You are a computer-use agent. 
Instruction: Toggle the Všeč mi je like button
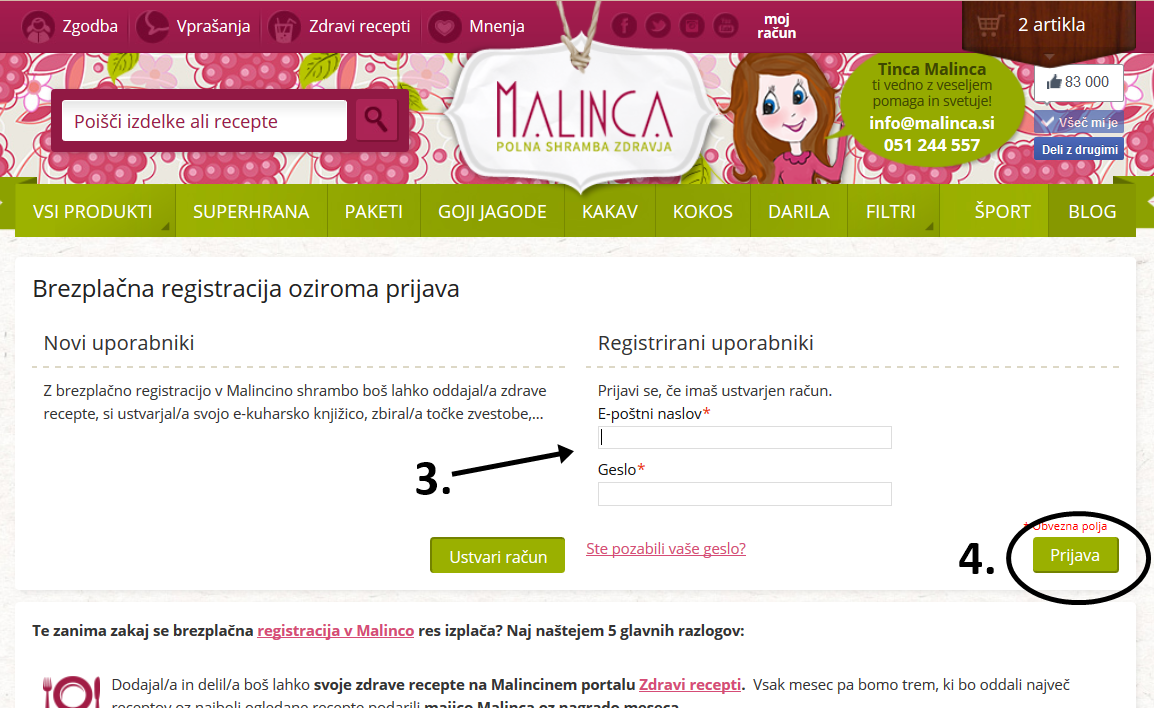1078,122
